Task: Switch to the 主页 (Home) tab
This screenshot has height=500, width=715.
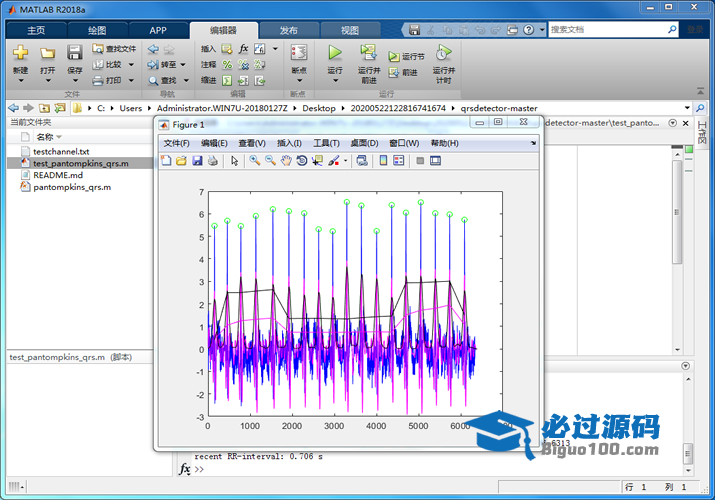Action: (x=36, y=31)
